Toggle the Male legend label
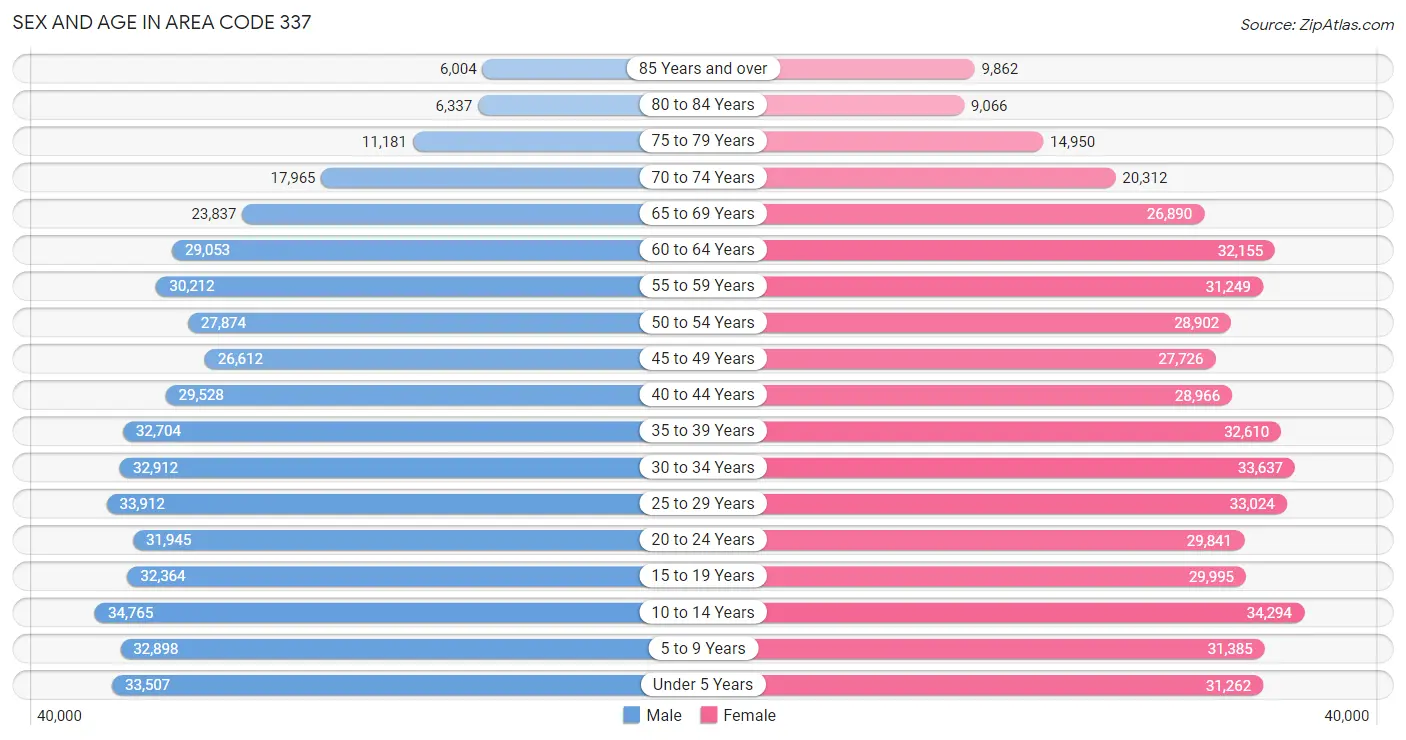 pos(664,715)
